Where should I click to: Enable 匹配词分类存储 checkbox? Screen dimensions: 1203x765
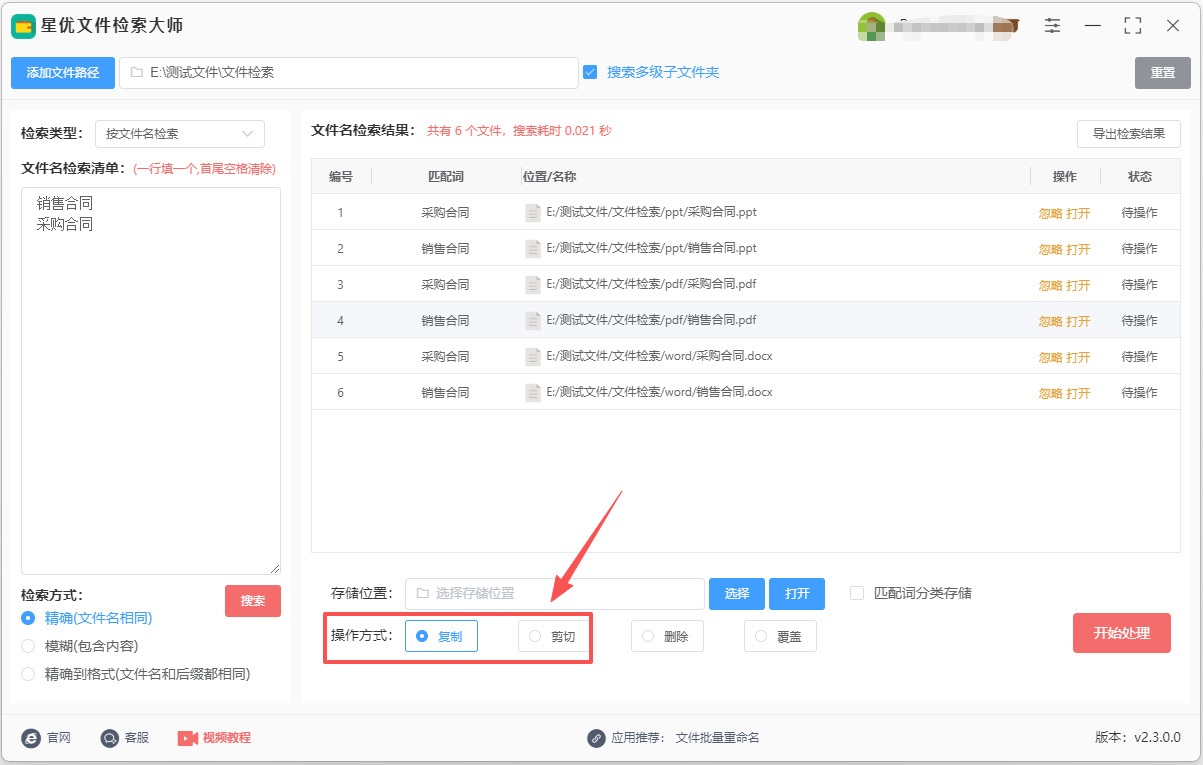[857, 593]
